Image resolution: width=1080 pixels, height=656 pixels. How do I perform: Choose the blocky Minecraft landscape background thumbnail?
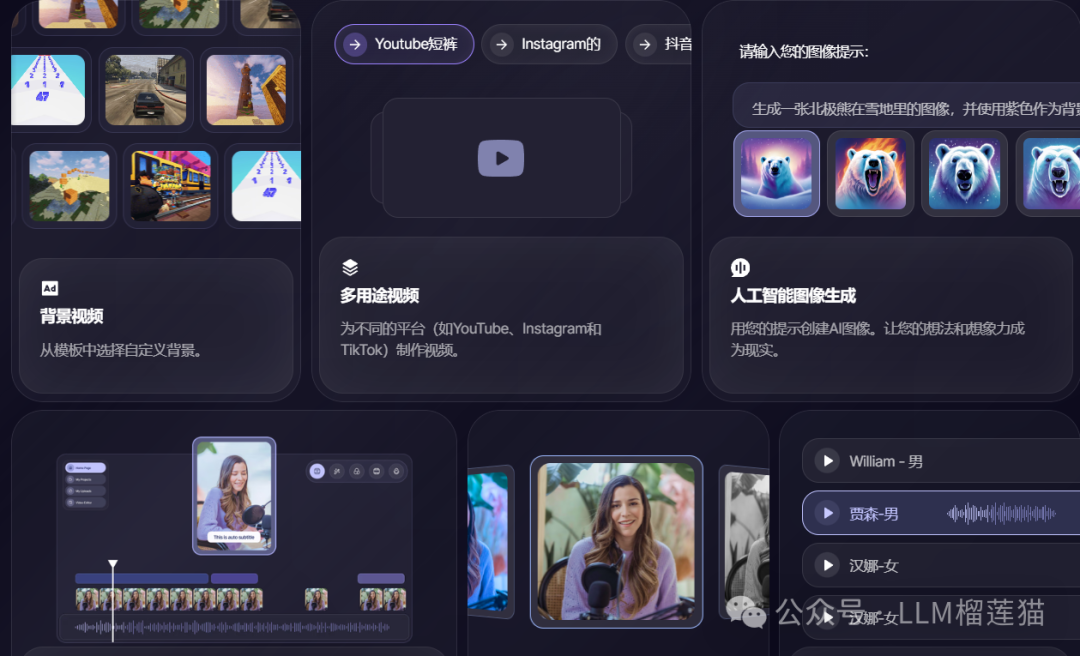click(69, 186)
